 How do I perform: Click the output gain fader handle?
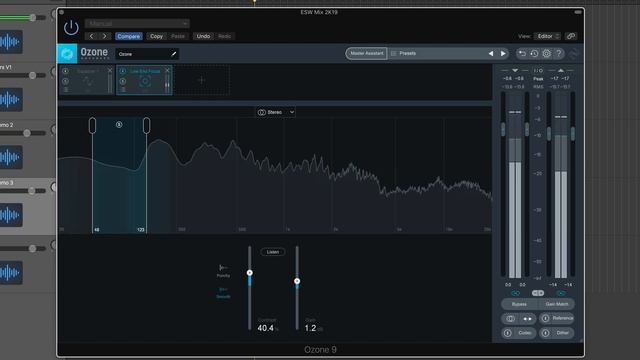[549, 133]
